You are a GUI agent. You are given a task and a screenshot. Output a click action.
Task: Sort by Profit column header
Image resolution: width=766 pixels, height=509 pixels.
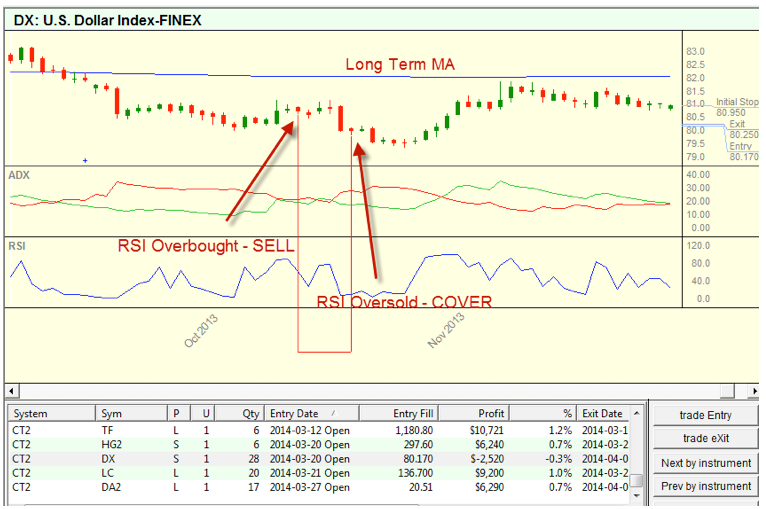pos(474,414)
